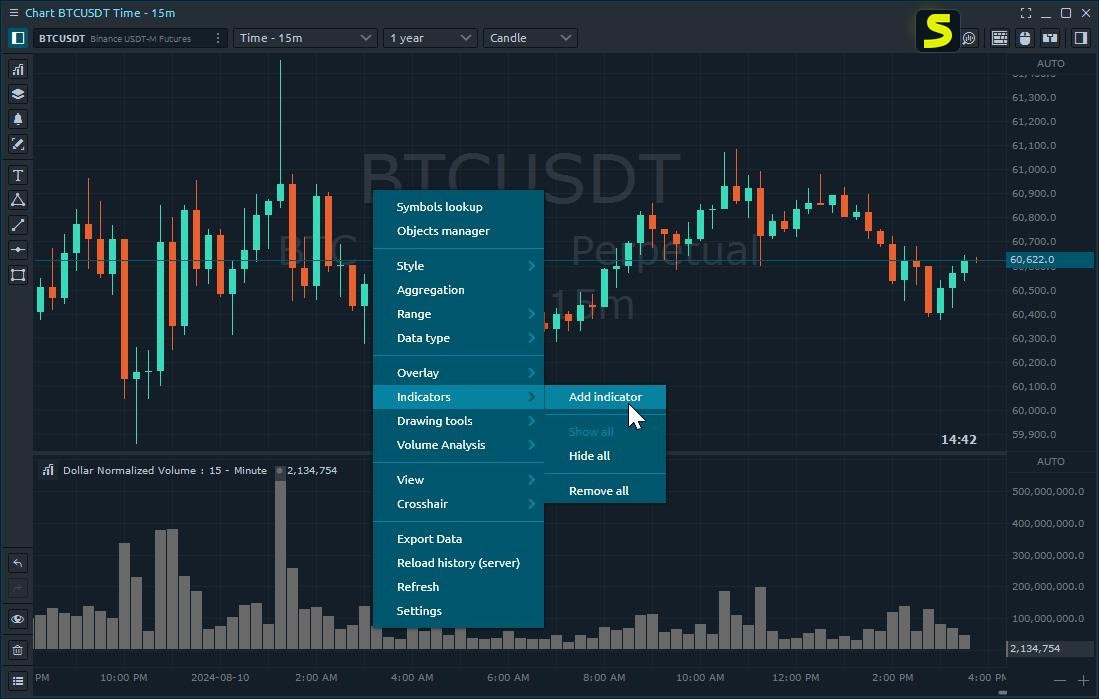This screenshot has width=1099, height=699.
Task: Select the trend line drawing tool
Action: (x=18, y=225)
